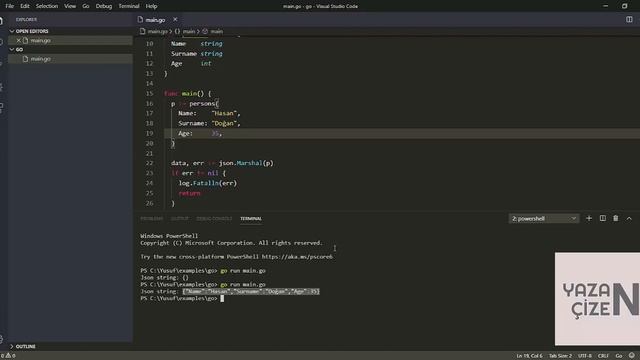Image resolution: width=640 pixels, height=360 pixels.
Task: Change the CRLF line ending setting
Action: pyautogui.click(x=603, y=356)
